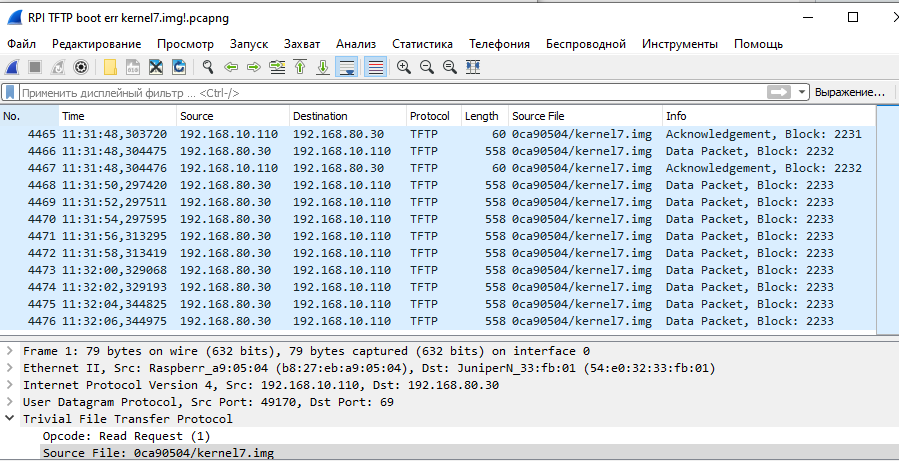The image size is (899, 461).
Task: Select packet number 4476
Action: 438,321
